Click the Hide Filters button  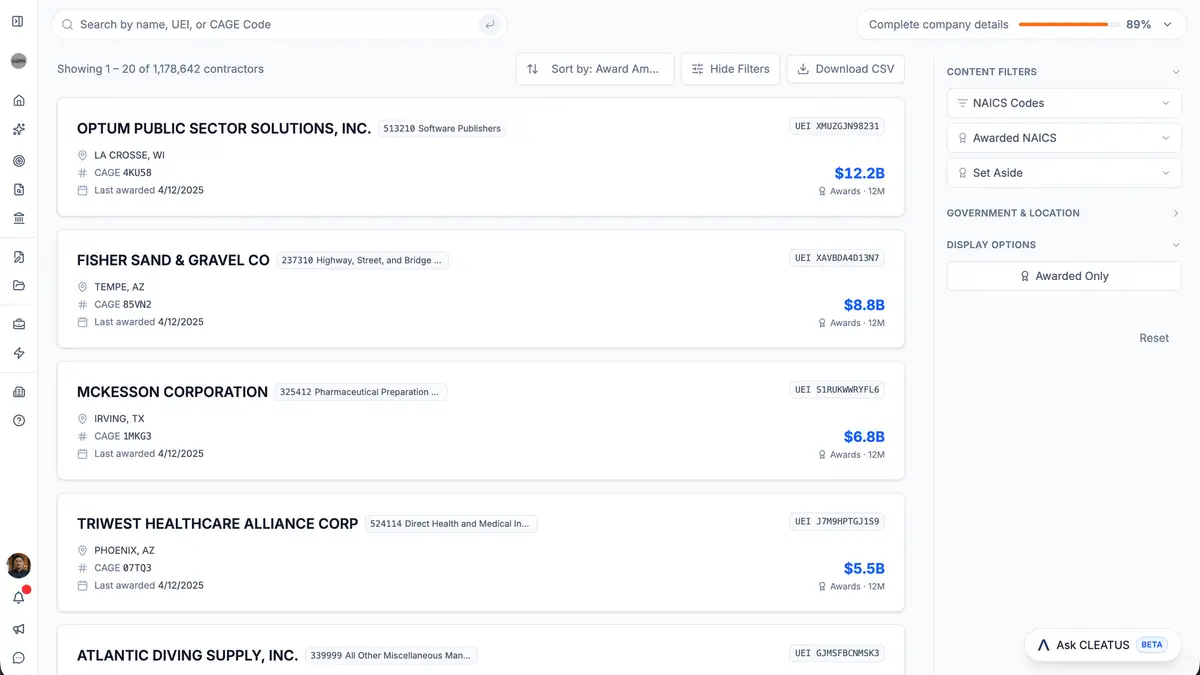[x=730, y=69]
